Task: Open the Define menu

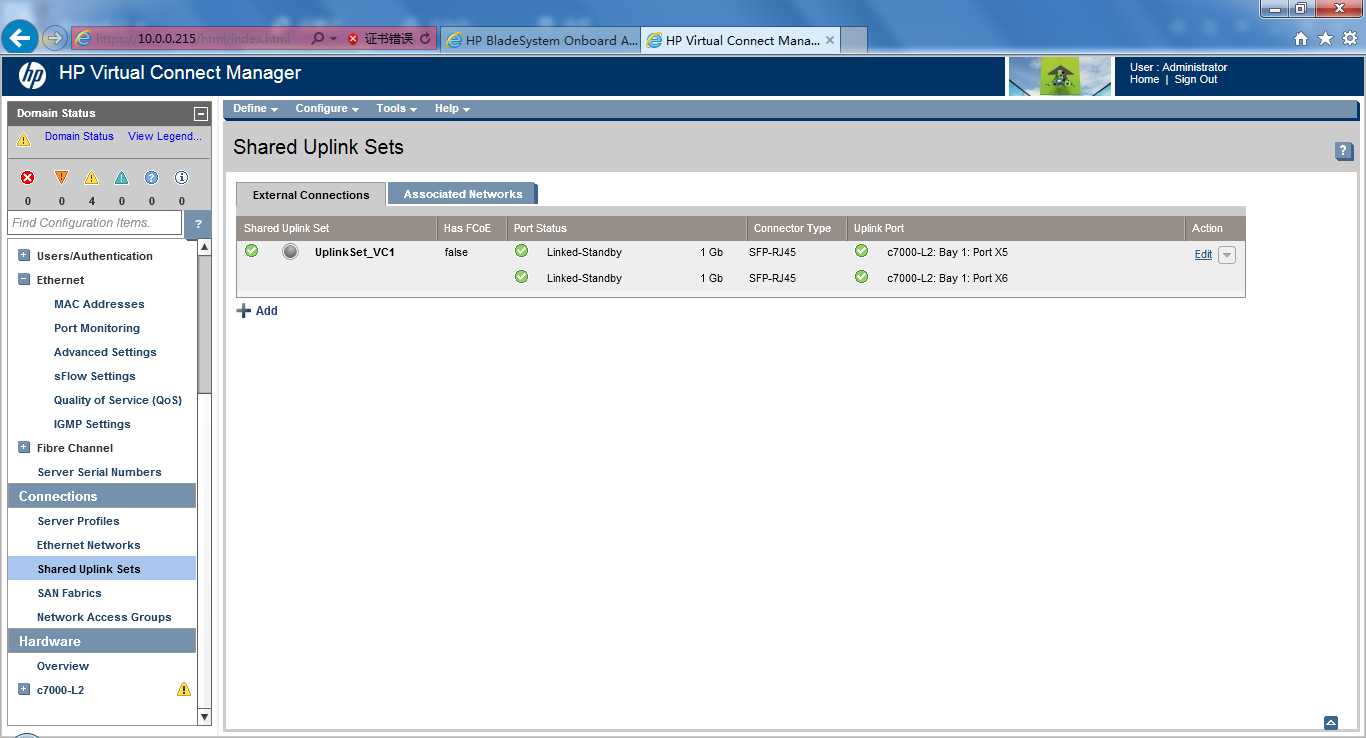Action: pos(255,109)
